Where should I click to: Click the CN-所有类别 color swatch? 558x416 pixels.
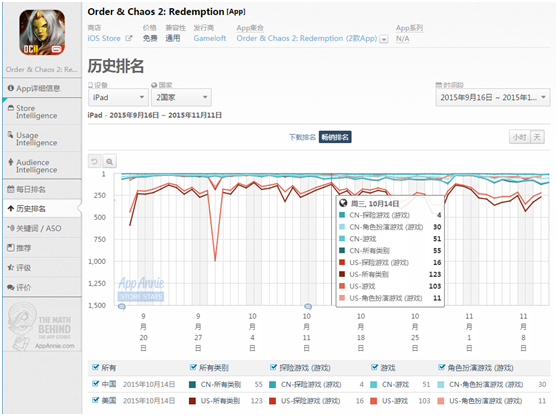tap(192, 384)
